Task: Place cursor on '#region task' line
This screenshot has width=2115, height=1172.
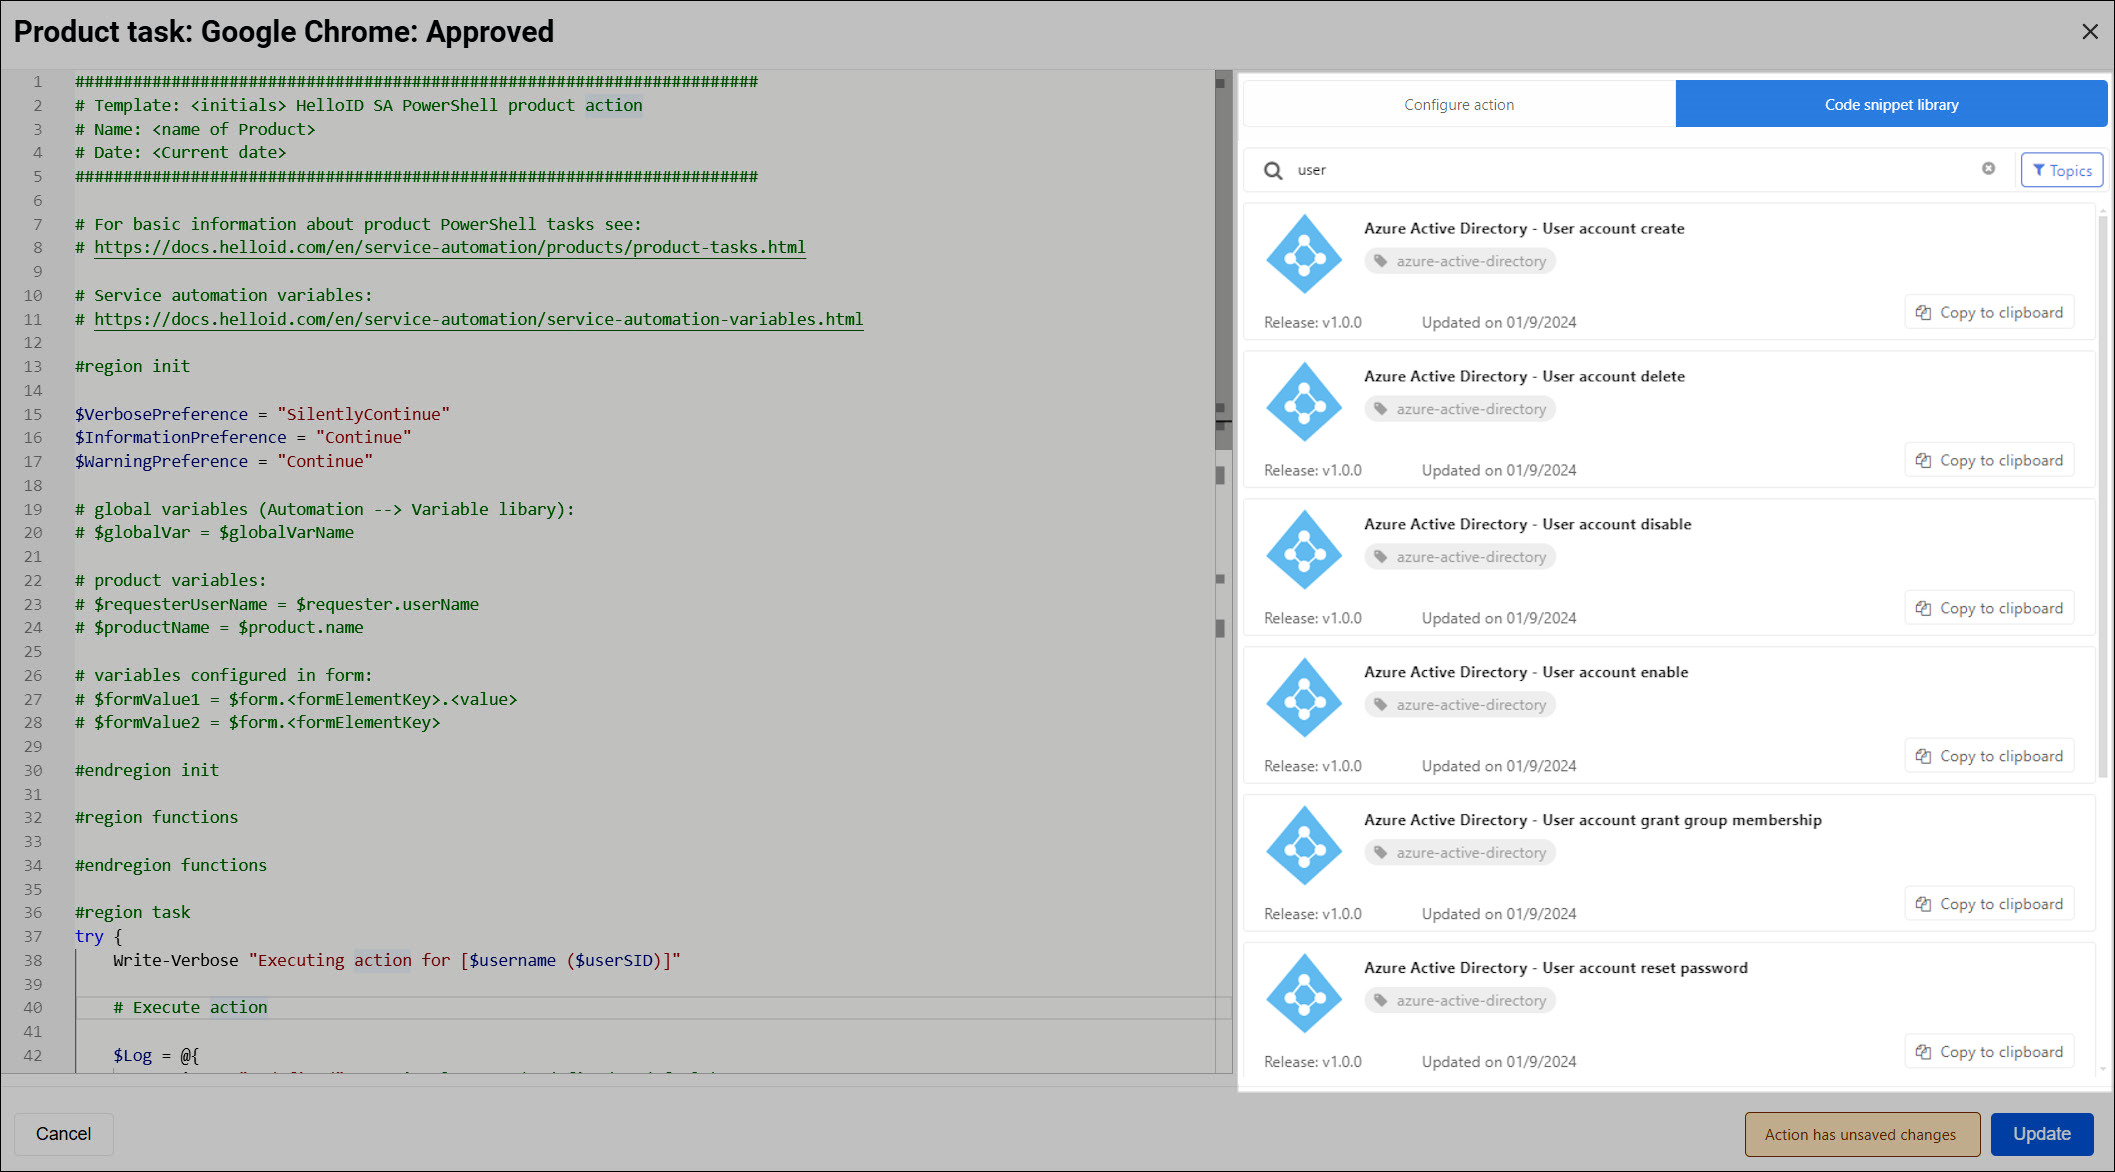Action: coord(132,912)
